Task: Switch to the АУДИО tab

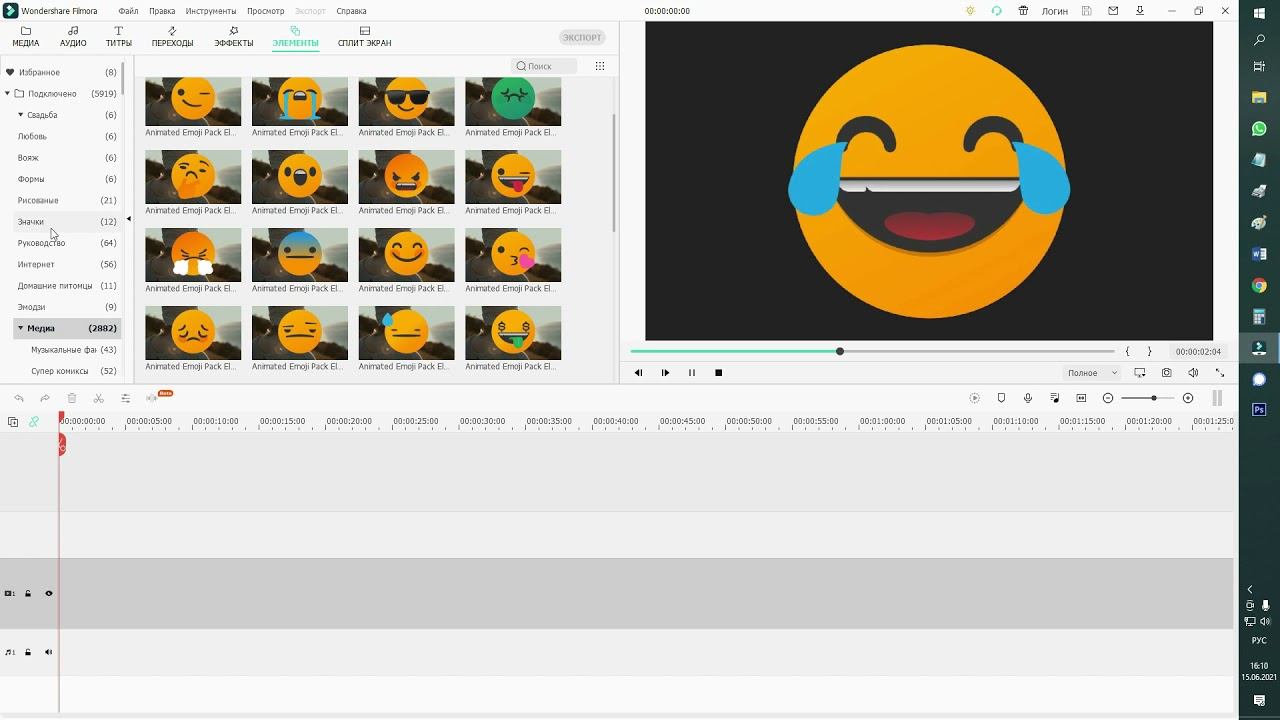Action: tap(73, 37)
